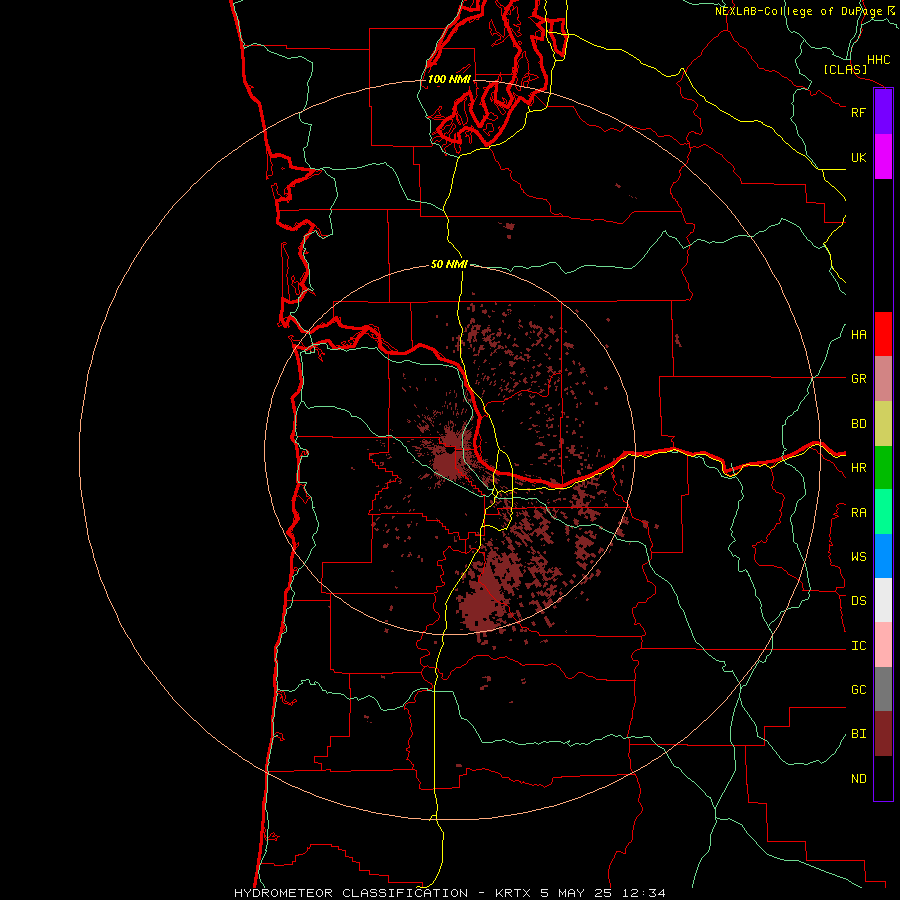Viewport: 900px width, 900px height.
Task: Click the BI legend label
Action: (858, 734)
